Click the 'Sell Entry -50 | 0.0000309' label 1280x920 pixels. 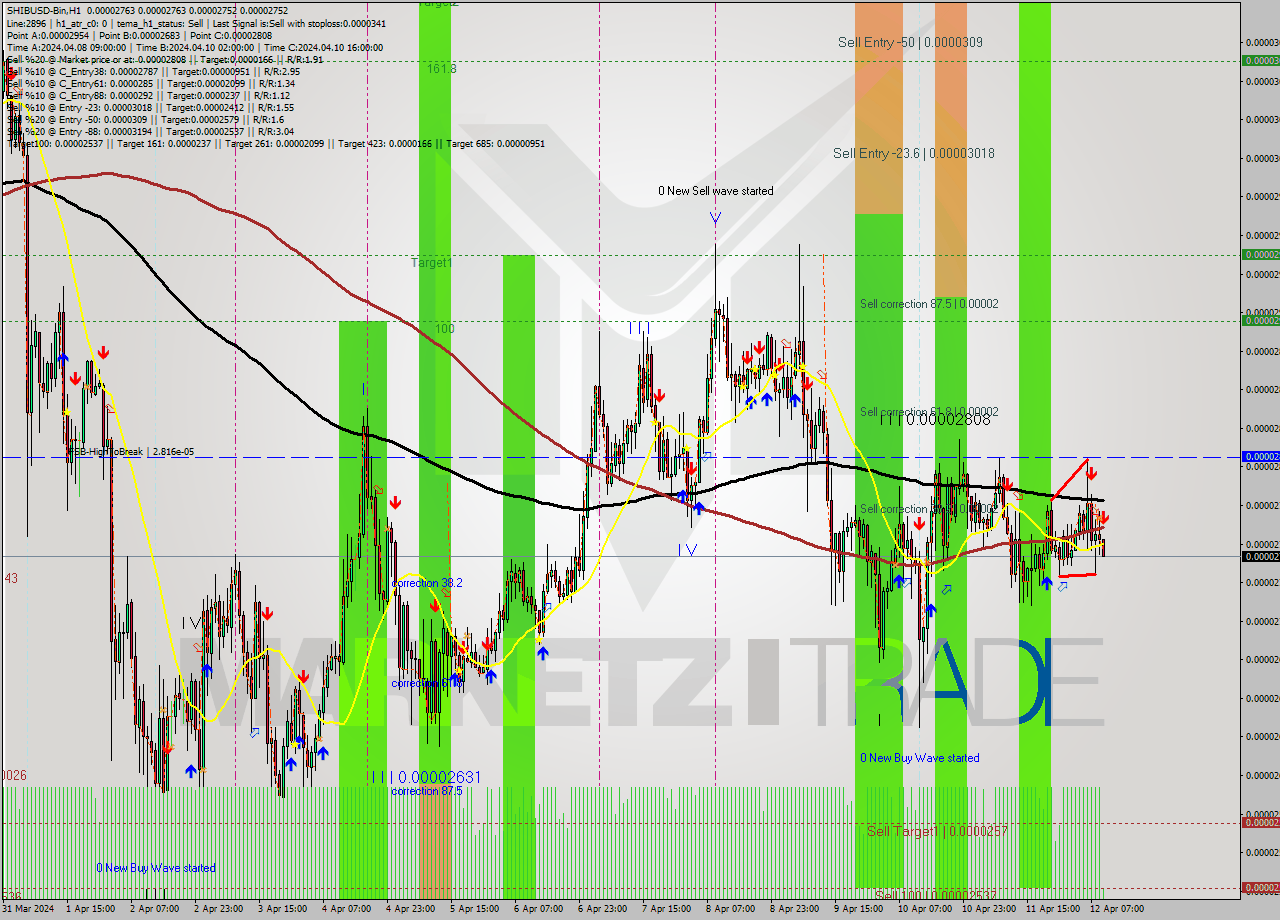click(909, 42)
